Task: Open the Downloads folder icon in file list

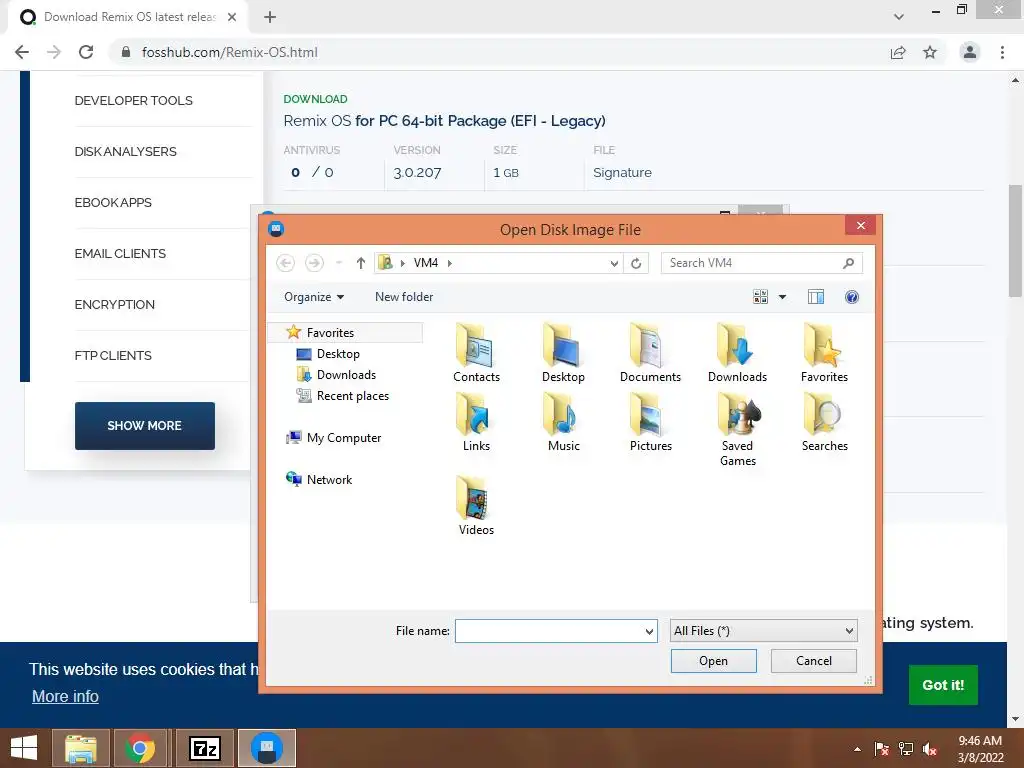Action: (737, 353)
